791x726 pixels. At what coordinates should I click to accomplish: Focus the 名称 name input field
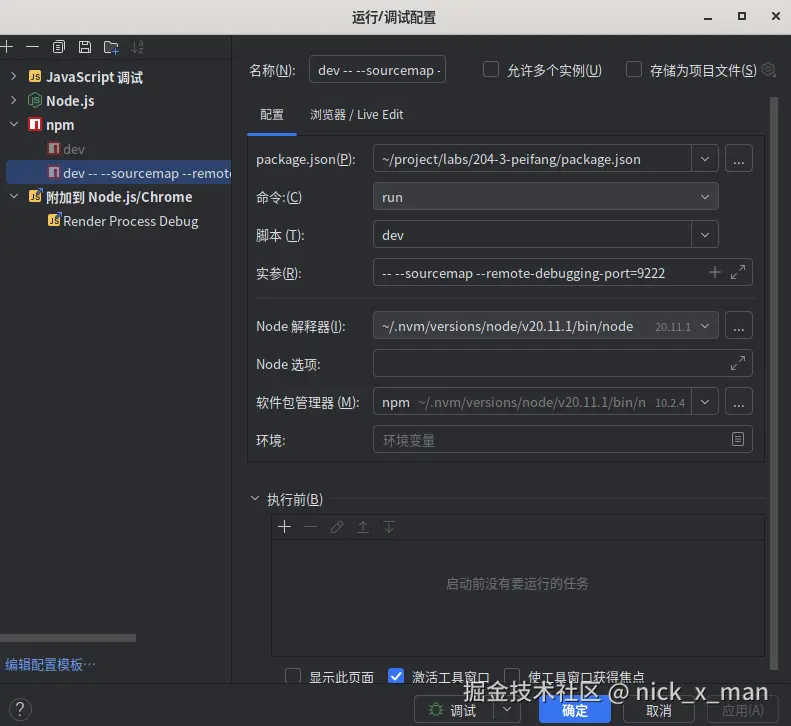(x=377, y=70)
